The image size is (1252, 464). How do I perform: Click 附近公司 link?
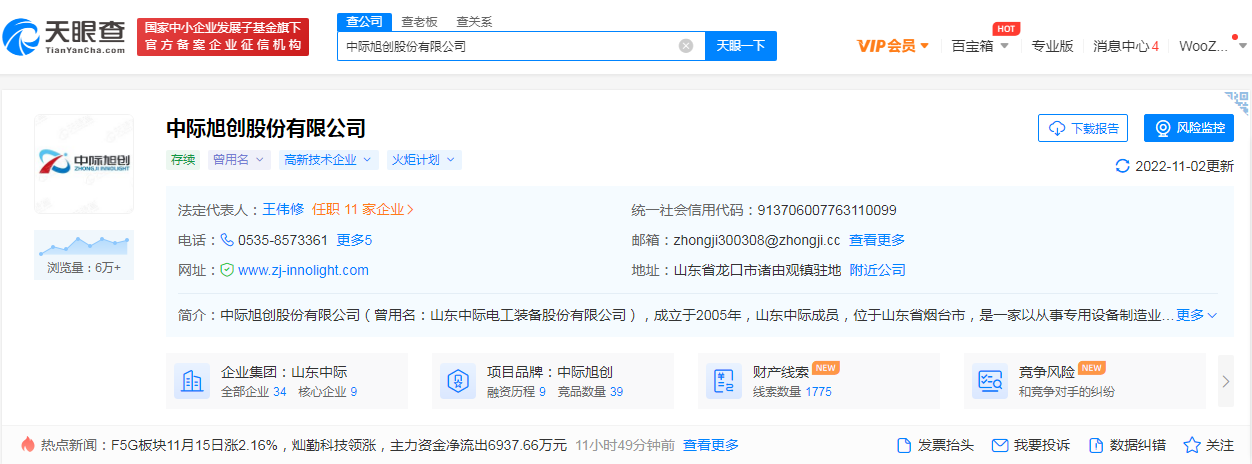pyautogui.click(x=877, y=270)
